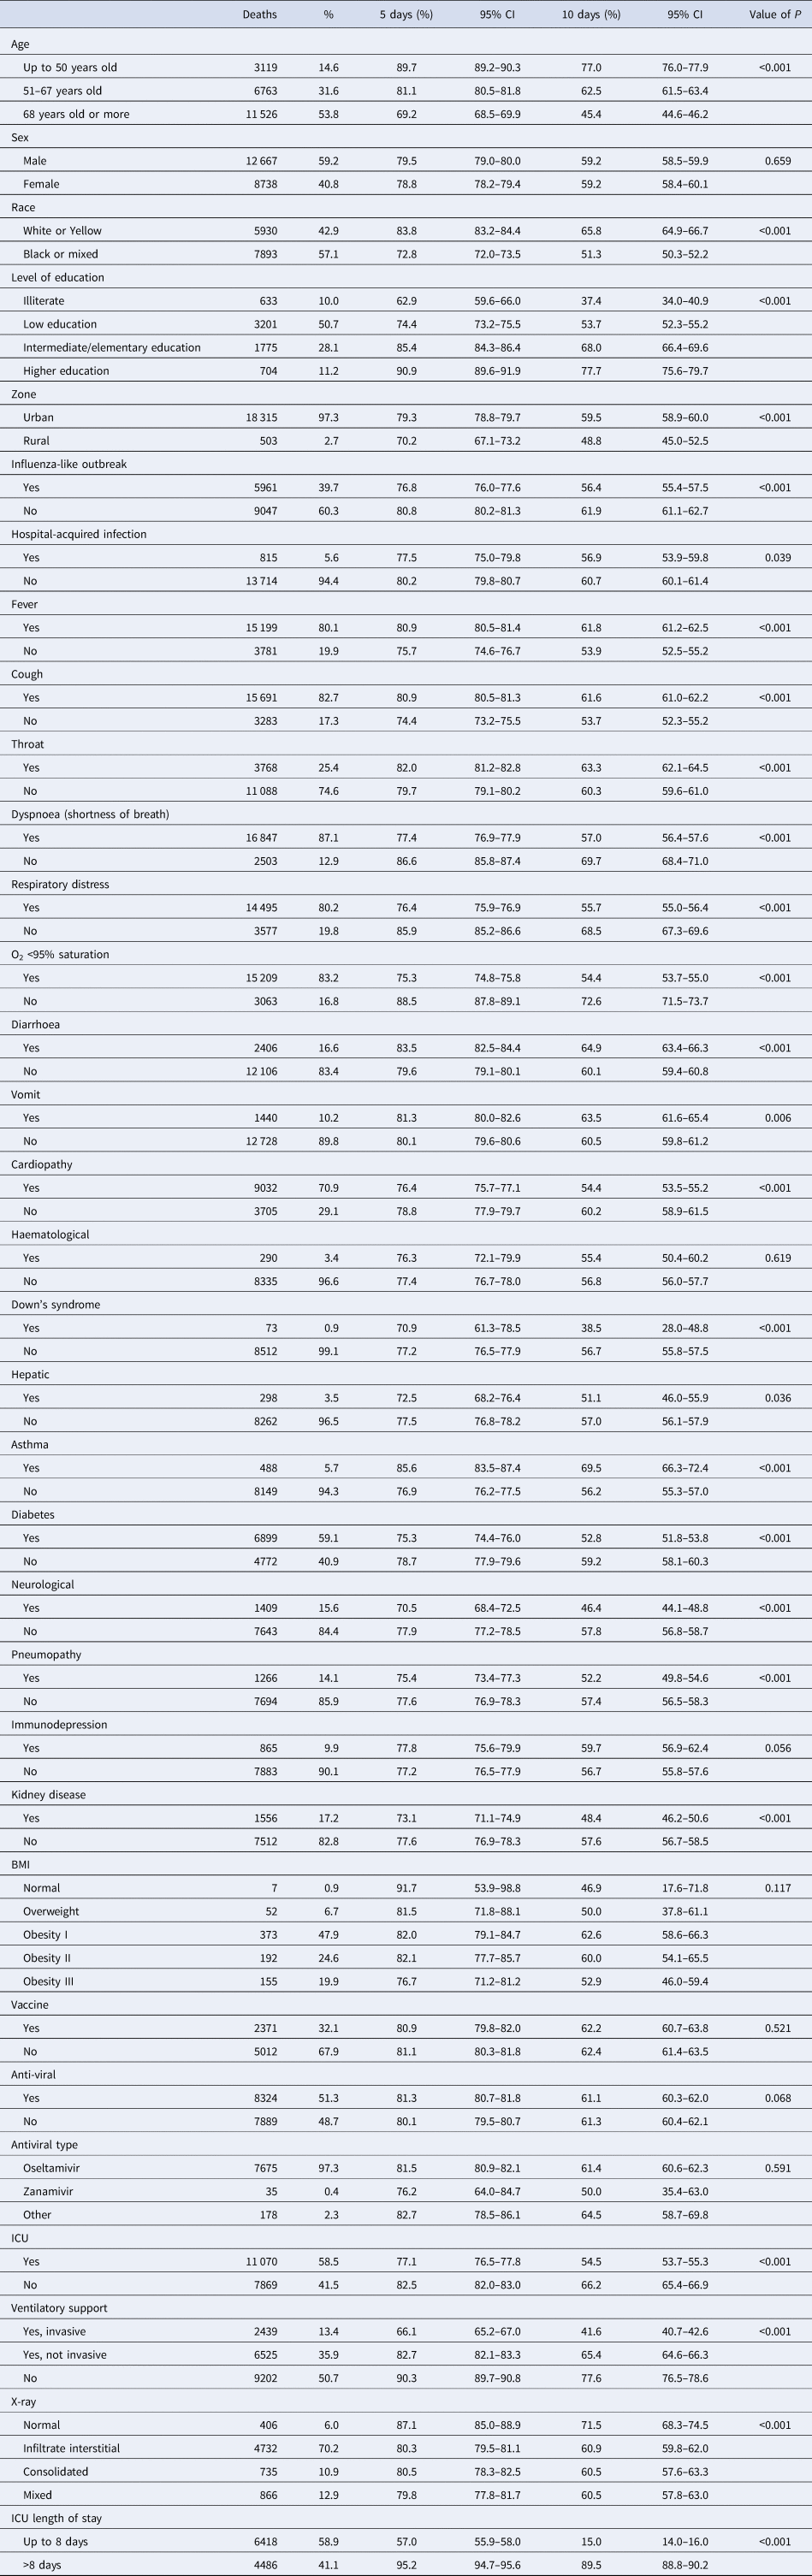812x2576 pixels.
Task: Select the Intermediate/elementary education row label
Action: click(112, 348)
